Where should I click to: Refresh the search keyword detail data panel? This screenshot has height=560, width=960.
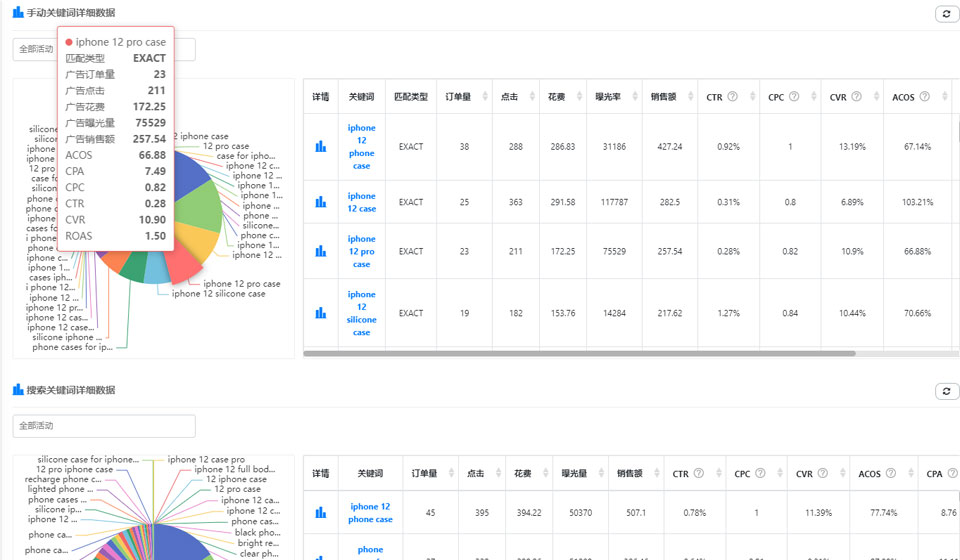(x=947, y=391)
